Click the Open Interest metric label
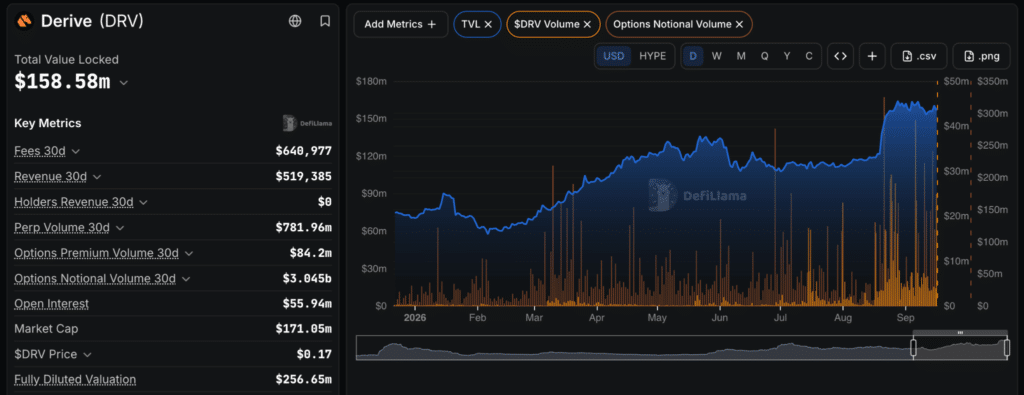This screenshot has width=1024, height=395. pyautogui.click(x=52, y=304)
